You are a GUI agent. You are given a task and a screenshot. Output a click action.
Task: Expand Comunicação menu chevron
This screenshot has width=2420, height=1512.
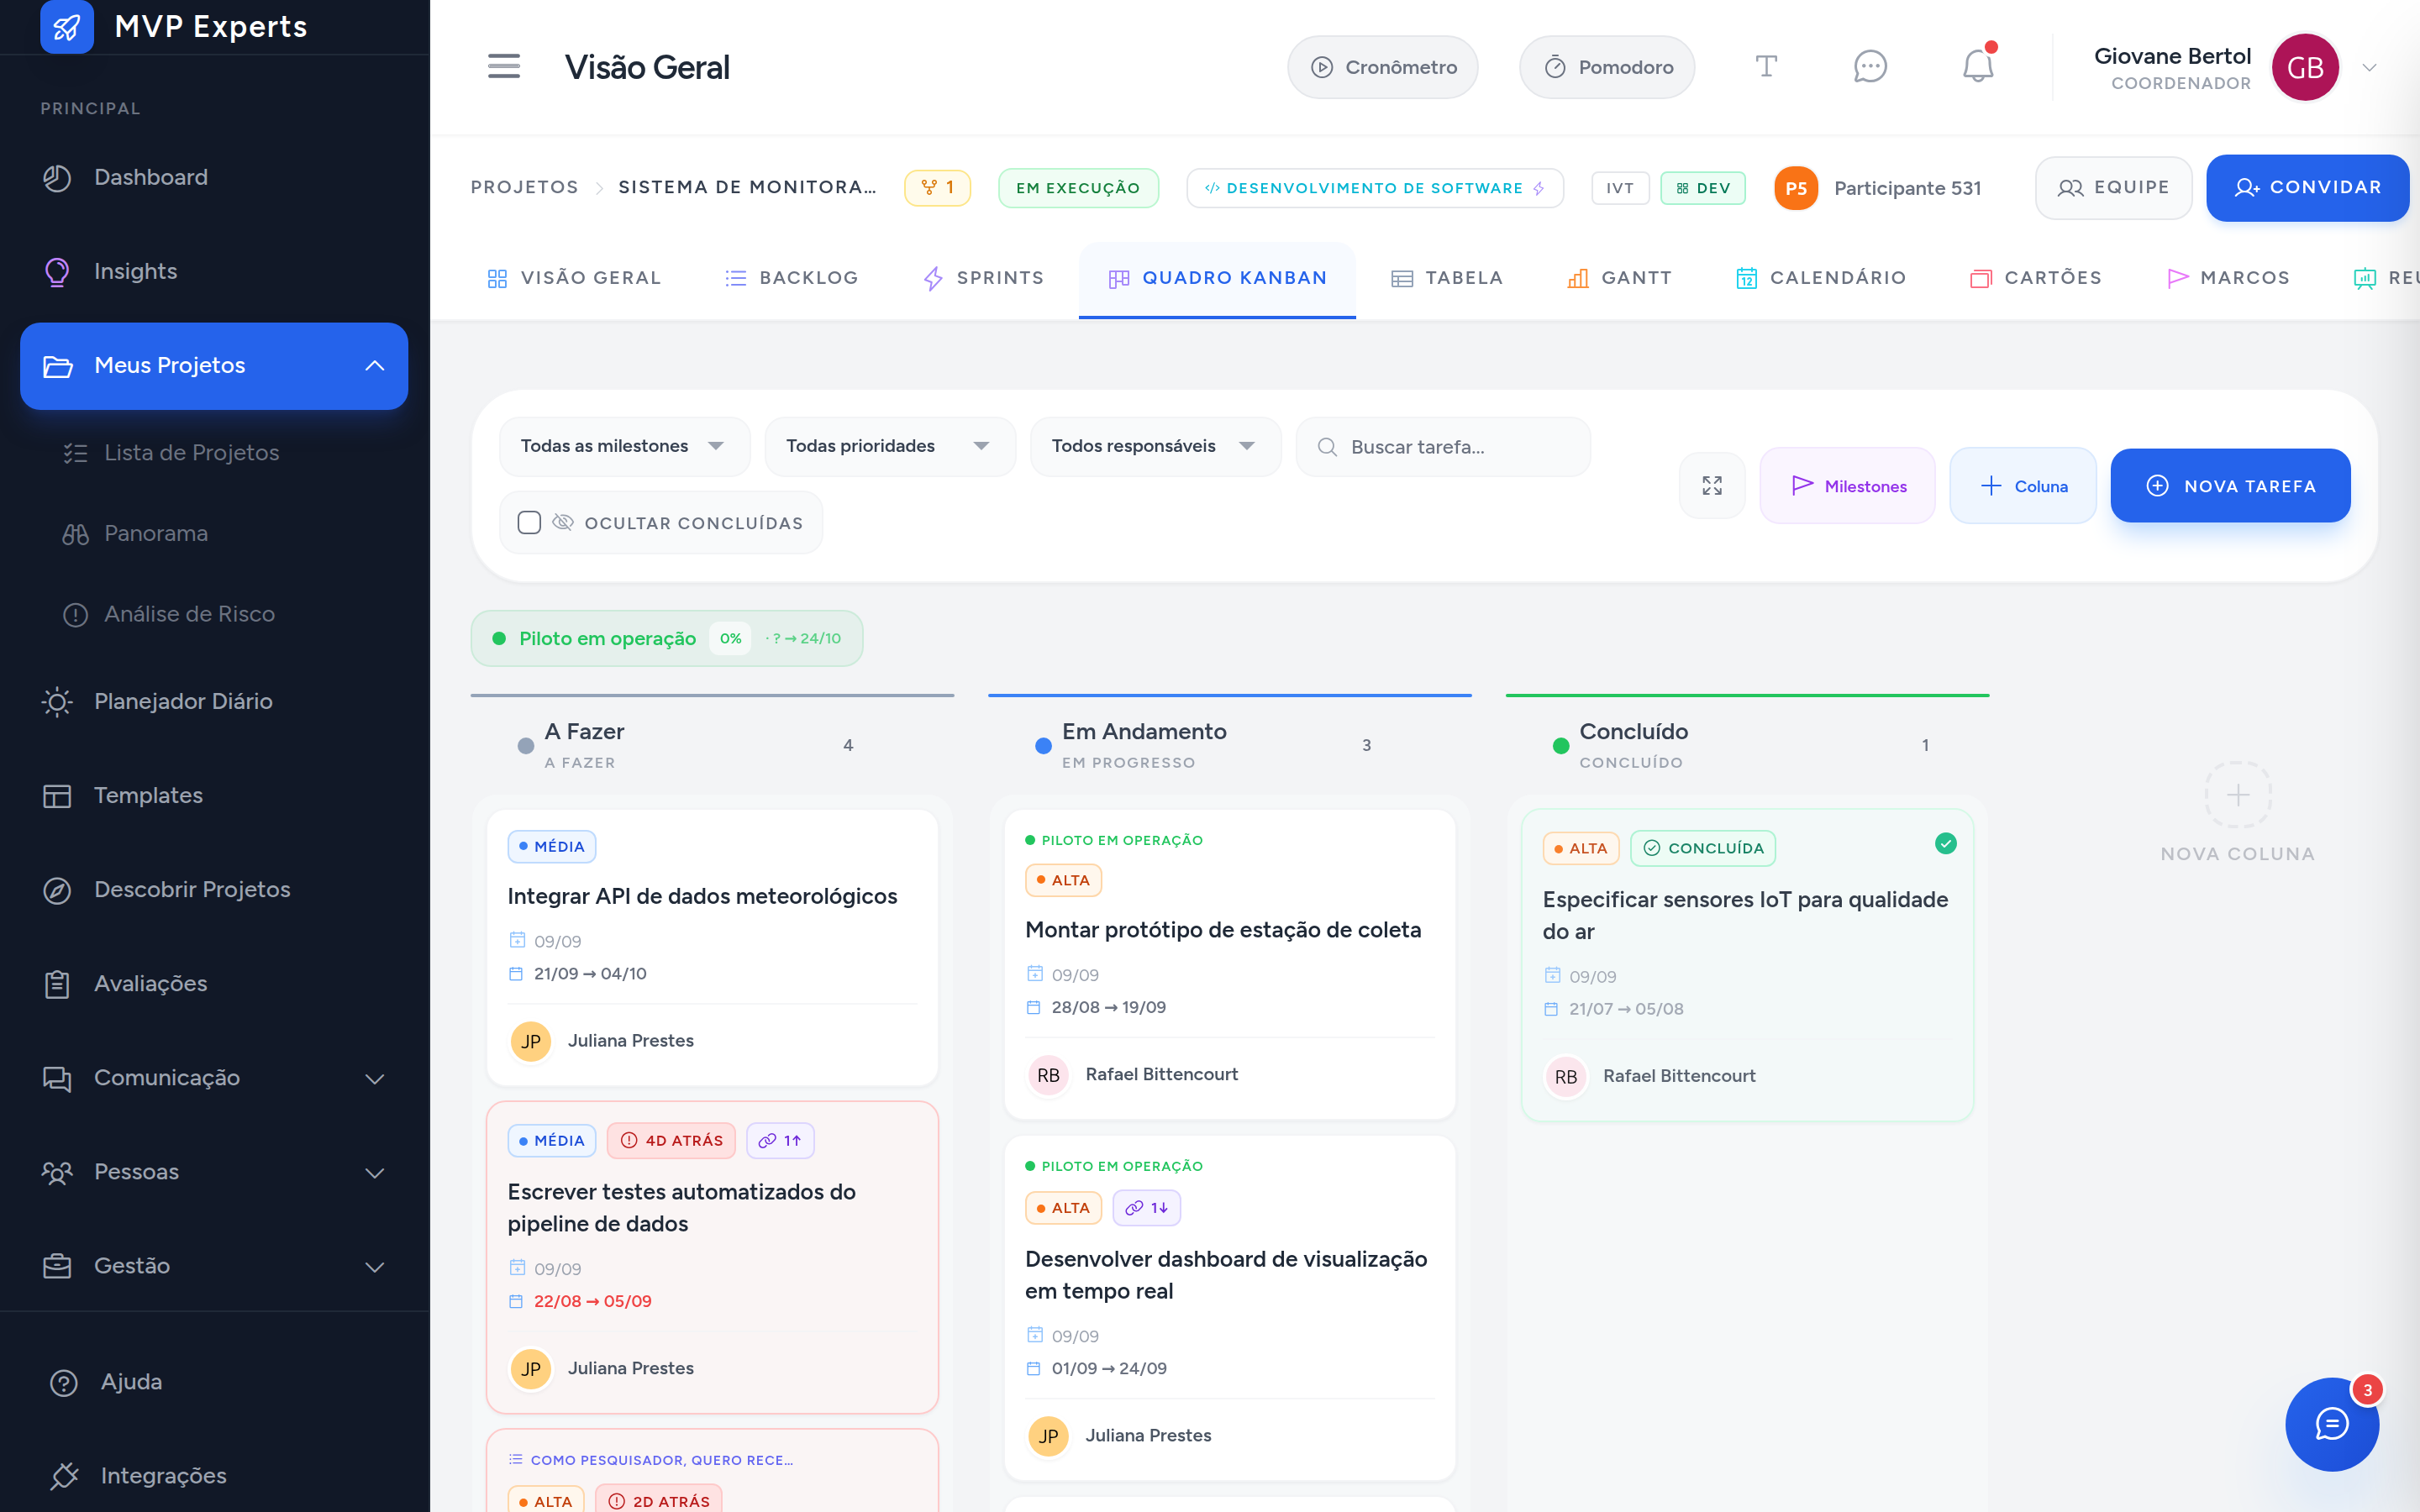(x=375, y=1078)
